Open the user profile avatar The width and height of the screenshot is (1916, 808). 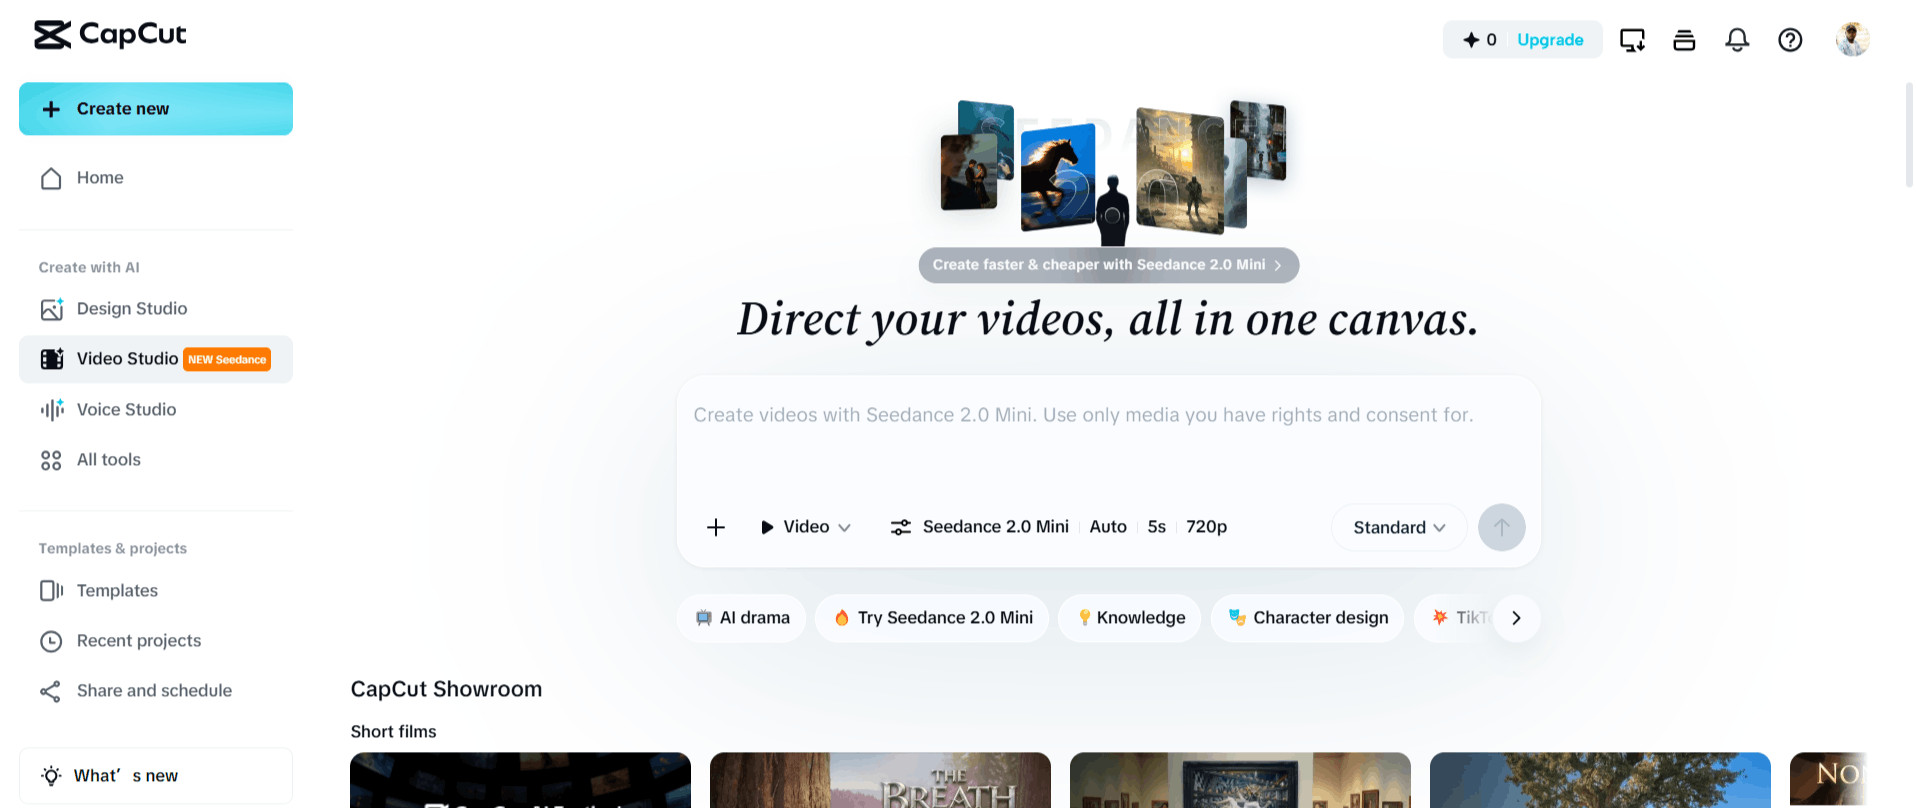point(1852,39)
